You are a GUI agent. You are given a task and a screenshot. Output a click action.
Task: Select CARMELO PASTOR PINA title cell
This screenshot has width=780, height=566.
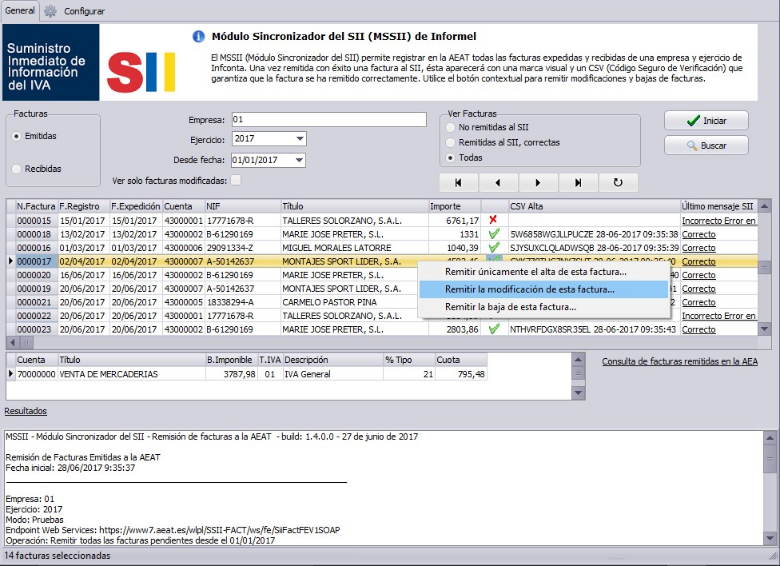pyautogui.click(x=355, y=302)
